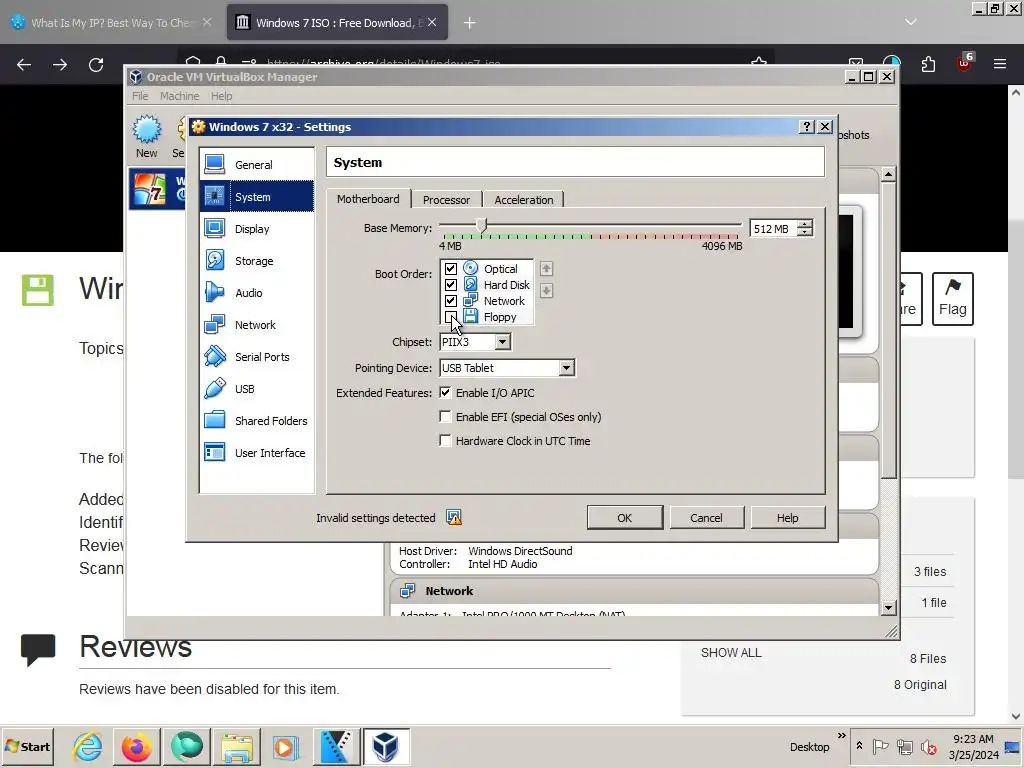Show hidden system tray icons

tap(859, 746)
